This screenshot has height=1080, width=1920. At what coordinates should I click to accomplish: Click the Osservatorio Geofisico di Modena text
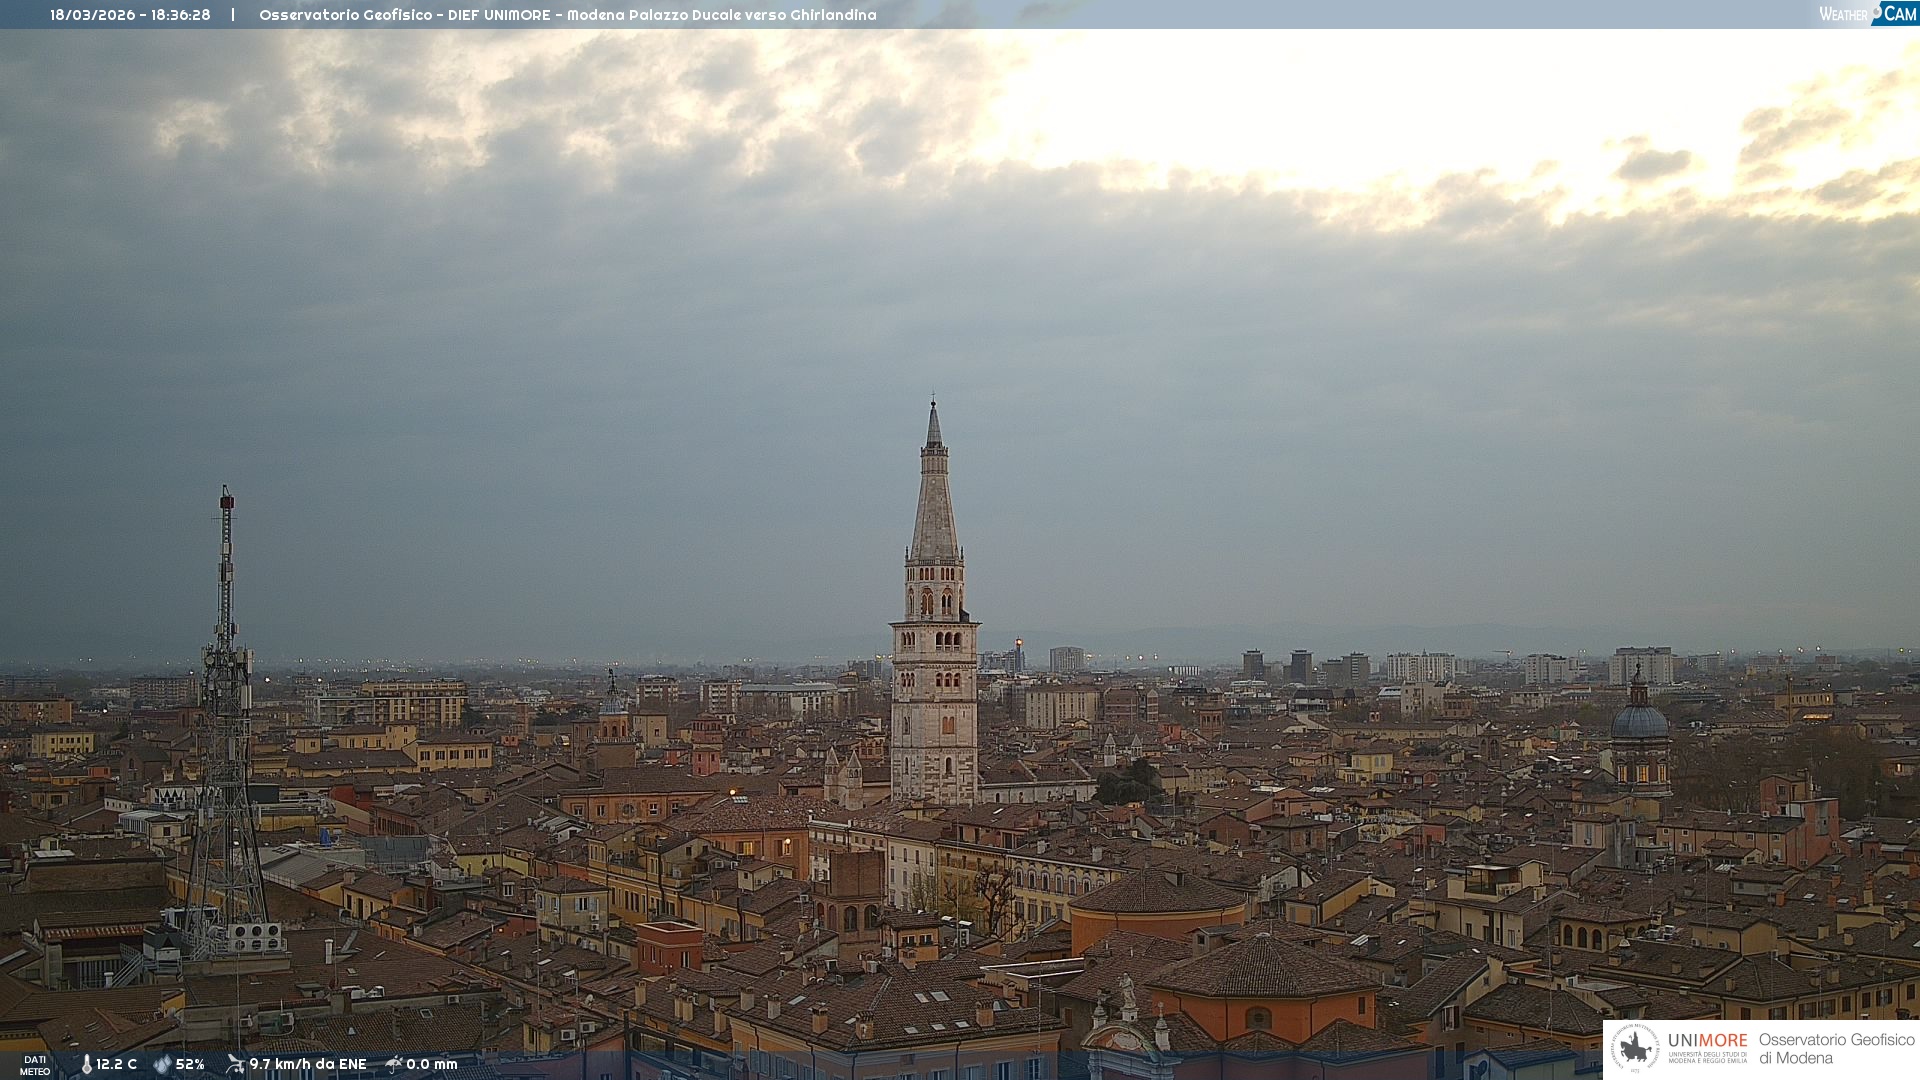coord(1836,1049)
